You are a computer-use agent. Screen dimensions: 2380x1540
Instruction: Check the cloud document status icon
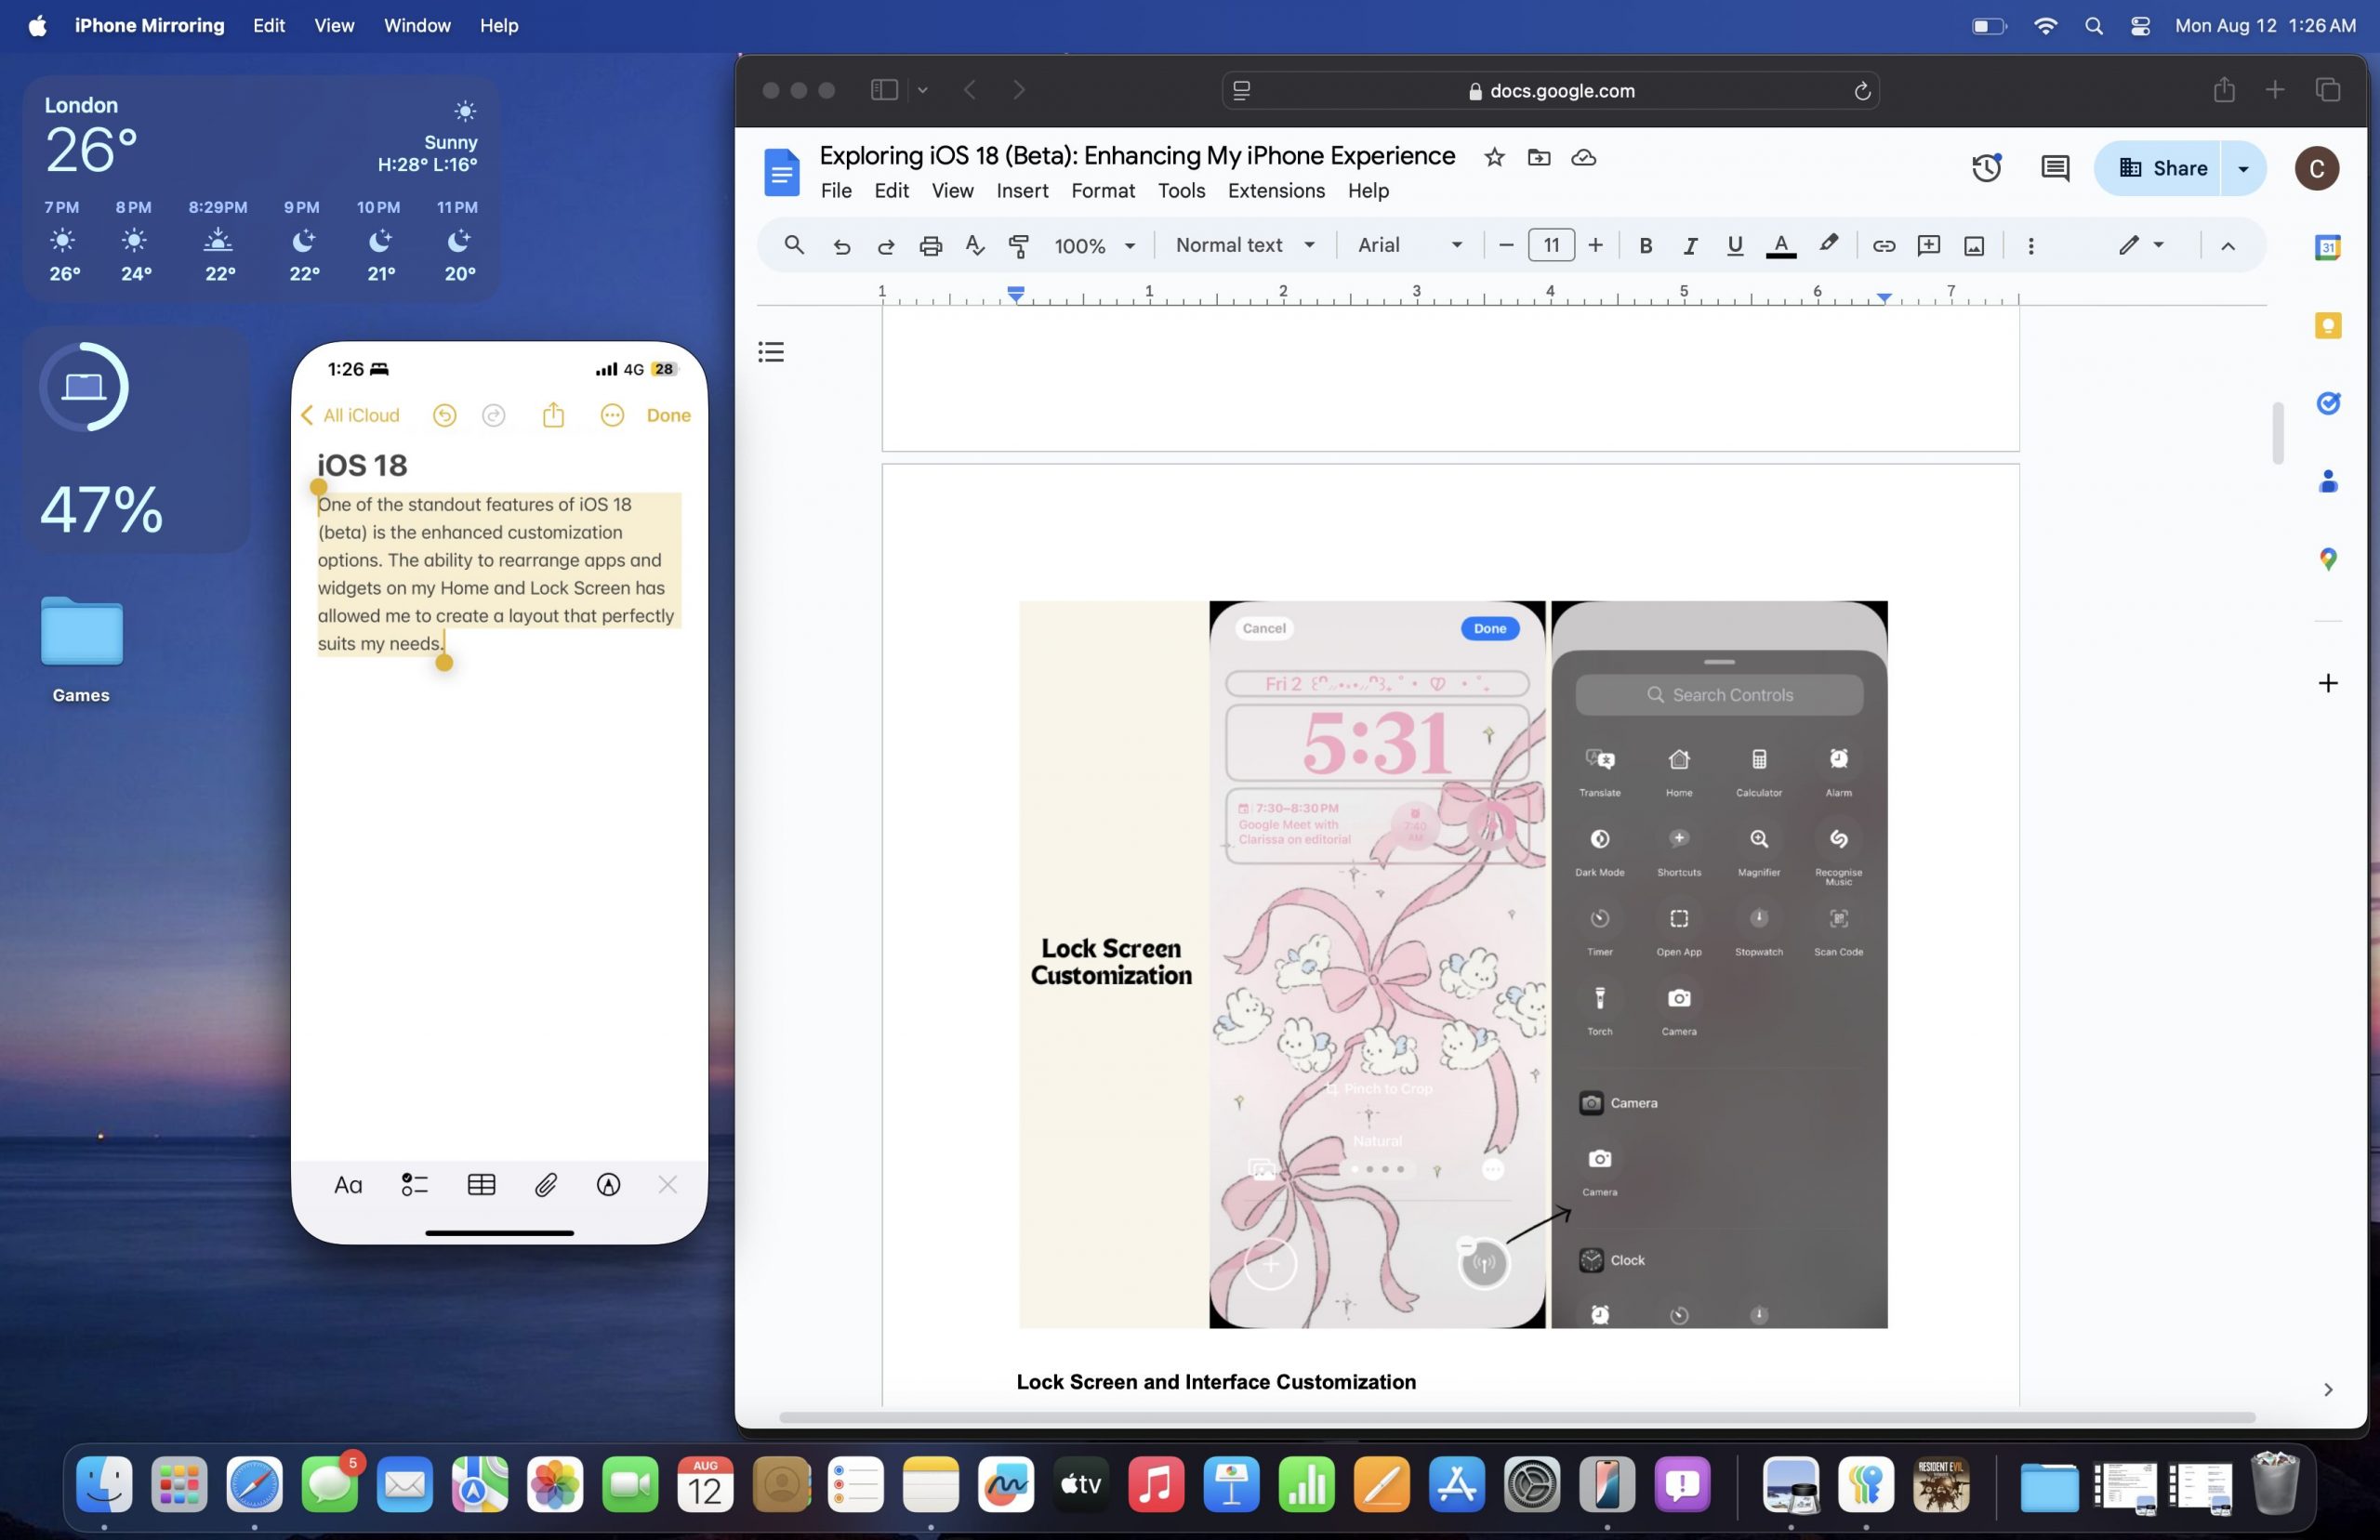(x=1583, y=157)
